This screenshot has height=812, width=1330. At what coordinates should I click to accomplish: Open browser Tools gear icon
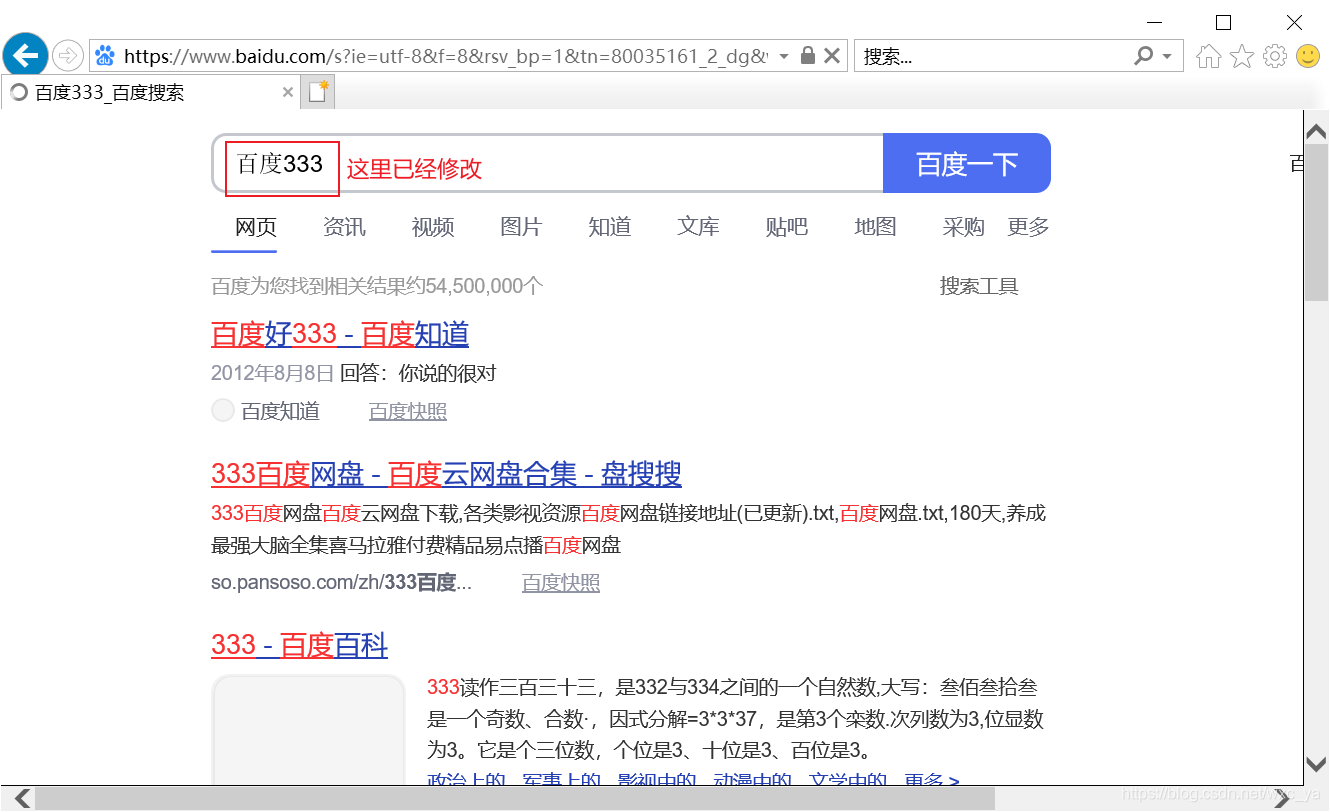(x=1275, y=56)
